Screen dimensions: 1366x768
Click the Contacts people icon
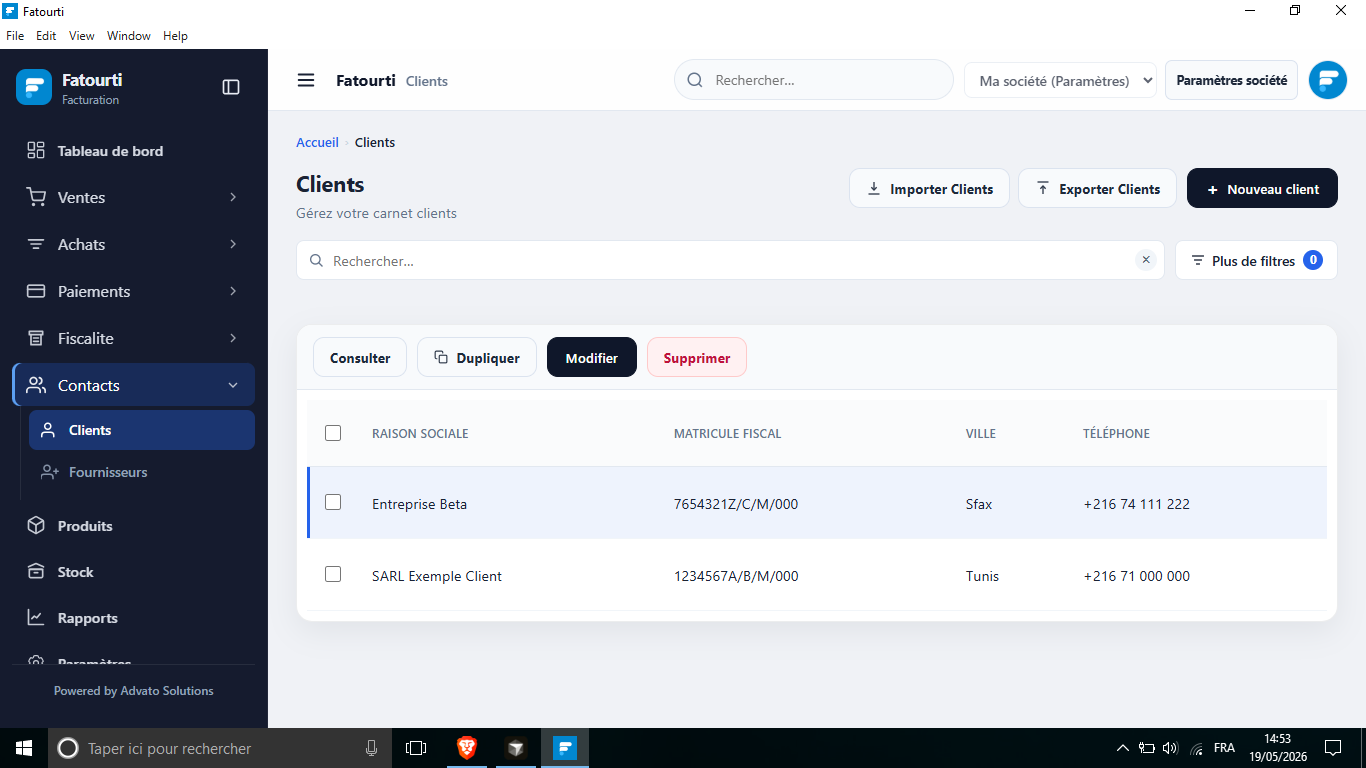36,385
